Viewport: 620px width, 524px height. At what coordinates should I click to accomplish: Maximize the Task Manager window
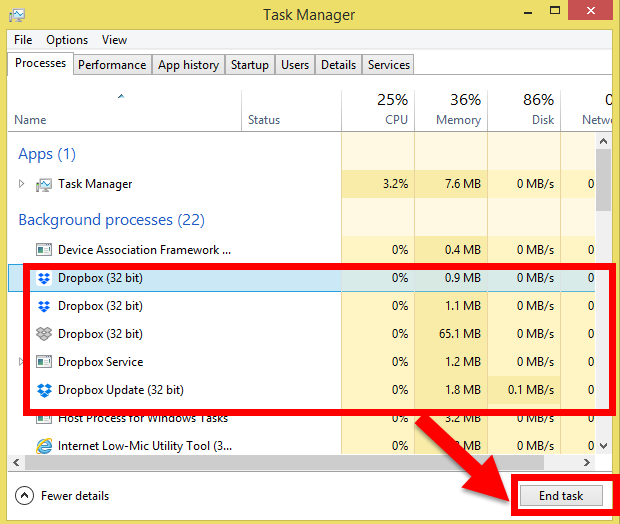click(x=555, y=11)
